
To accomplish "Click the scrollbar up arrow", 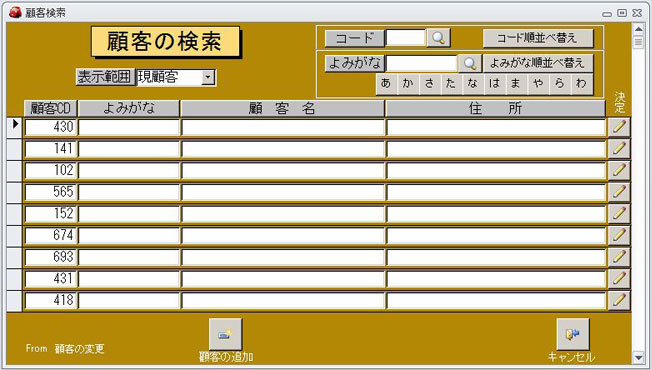I will point(638,29).
